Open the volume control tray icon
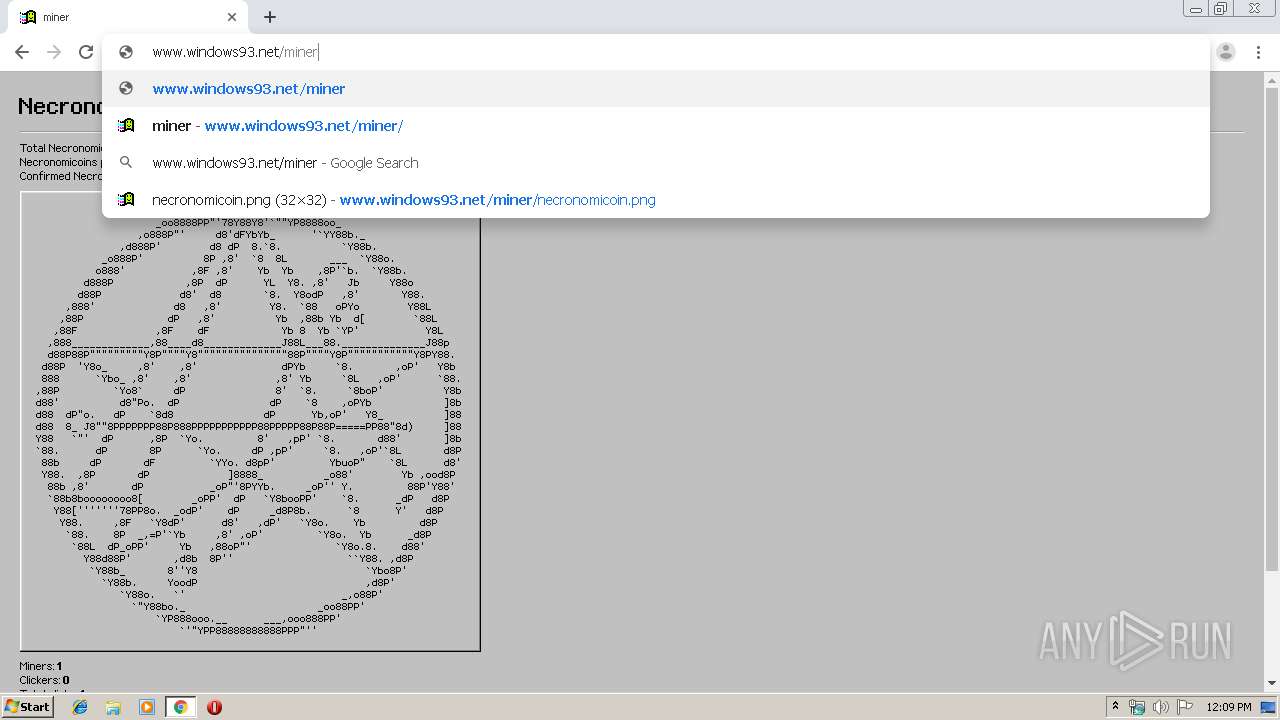Screen dimensions: 1280x720 click(1161, 707)
